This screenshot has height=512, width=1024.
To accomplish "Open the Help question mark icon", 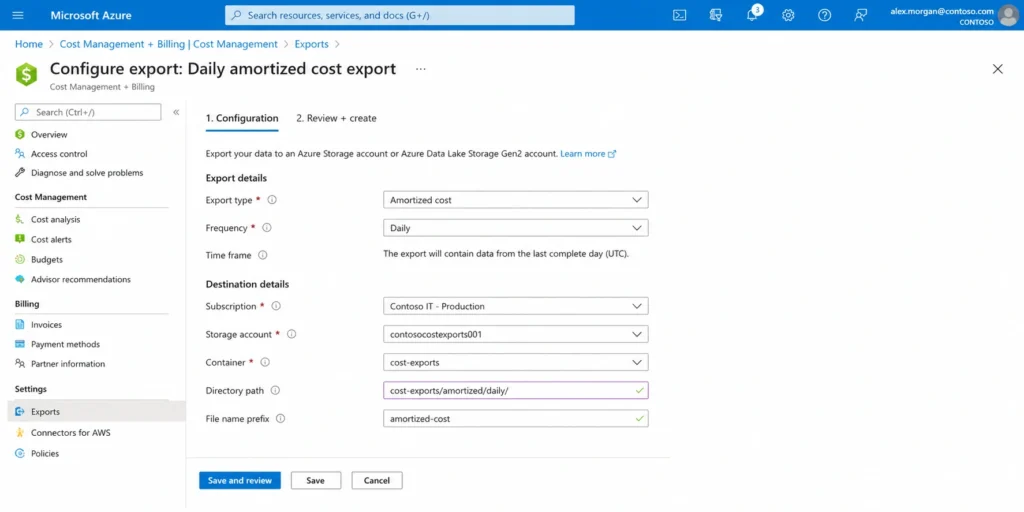I will coord(825,15).
